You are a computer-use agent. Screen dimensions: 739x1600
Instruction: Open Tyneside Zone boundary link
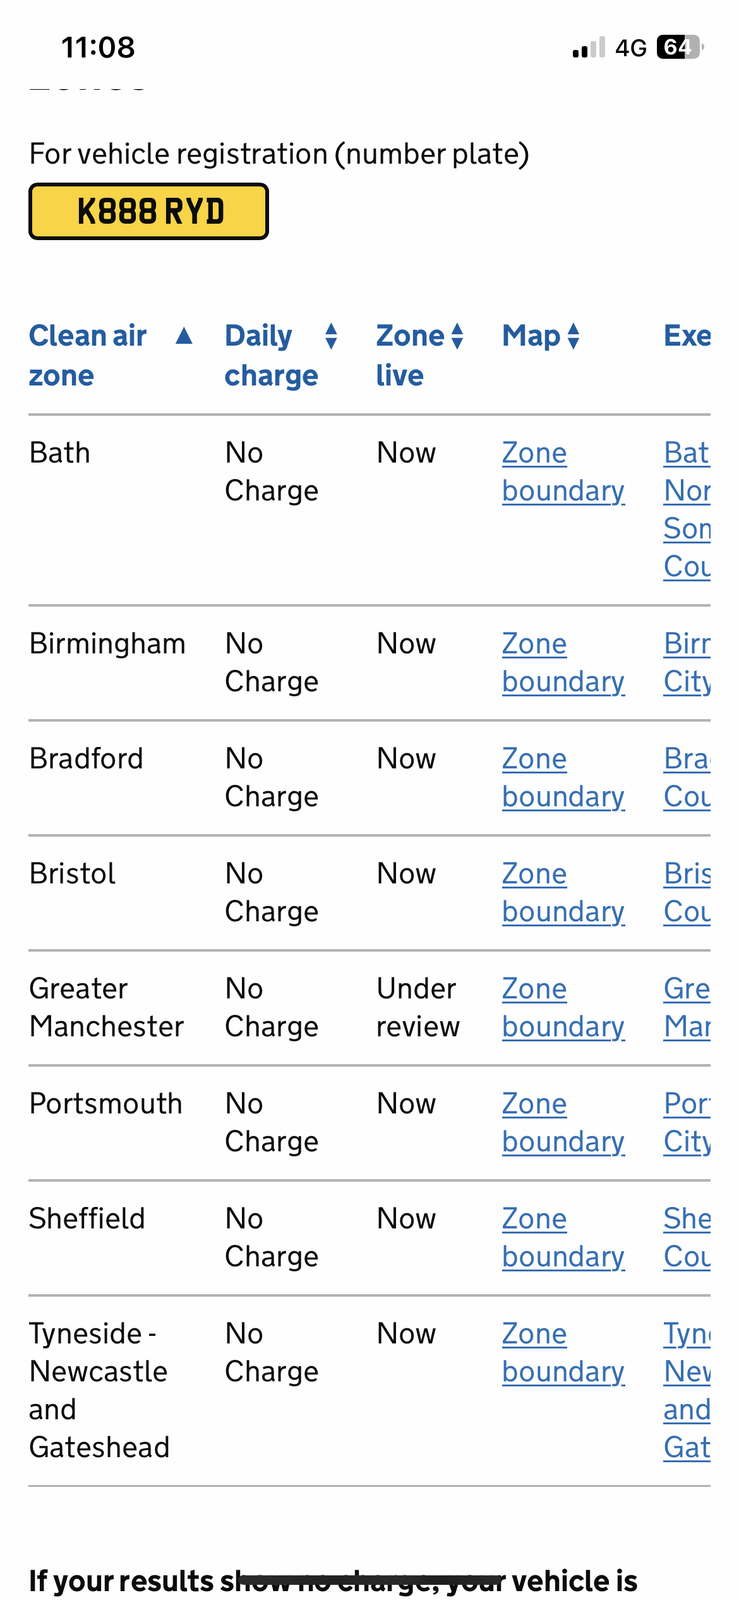(563, 1353)
